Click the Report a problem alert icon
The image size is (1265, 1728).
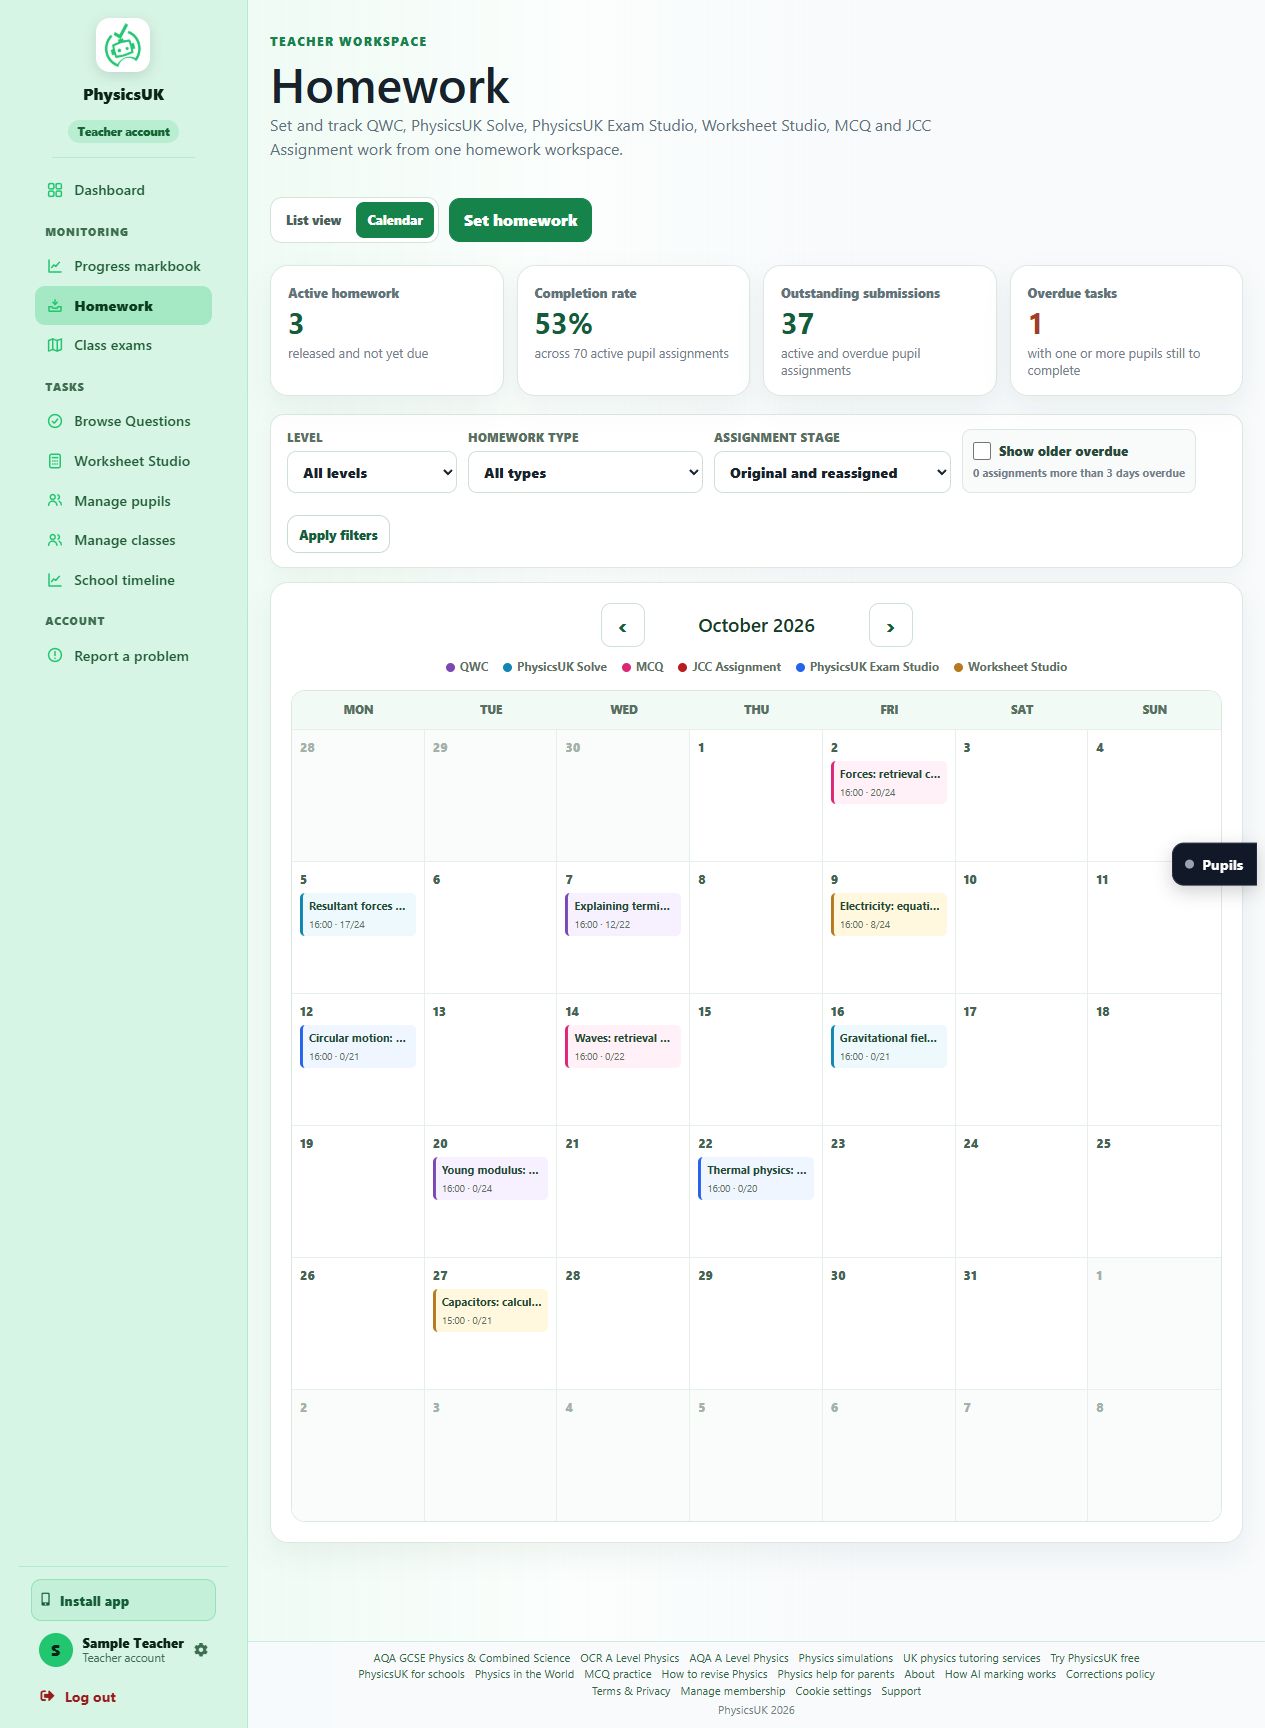tap(55, 656)
